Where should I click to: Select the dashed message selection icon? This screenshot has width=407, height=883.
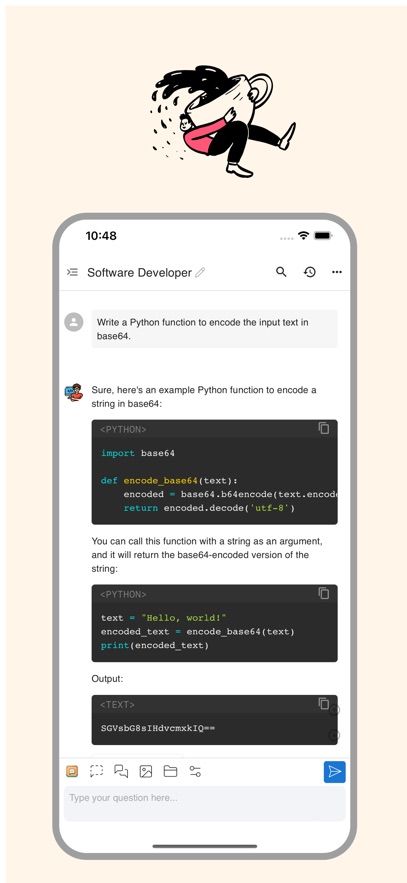point(96,771)
